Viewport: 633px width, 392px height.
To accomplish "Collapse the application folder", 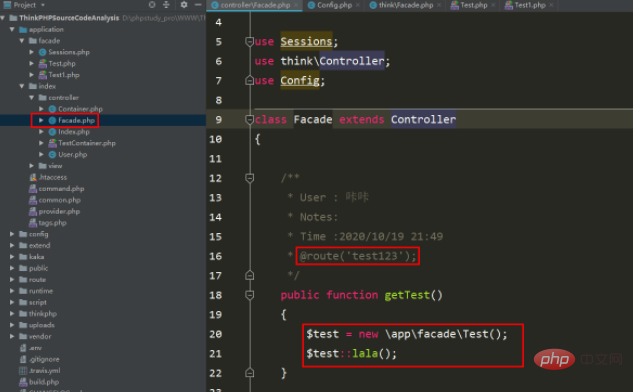I will 12,29.
